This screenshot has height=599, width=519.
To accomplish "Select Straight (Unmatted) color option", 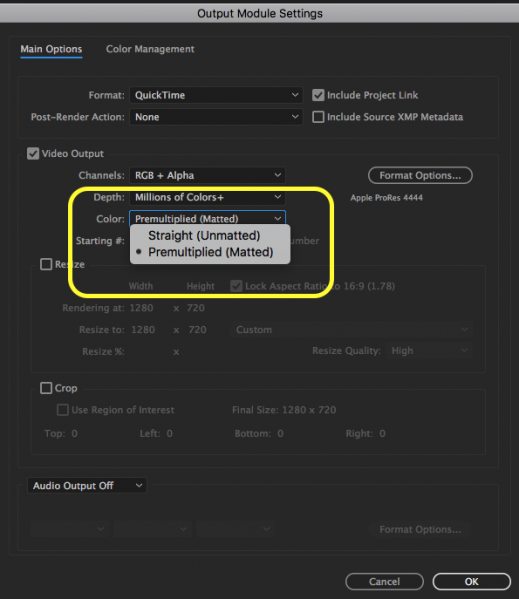I will pyautogui.click(x=204, y=235).
